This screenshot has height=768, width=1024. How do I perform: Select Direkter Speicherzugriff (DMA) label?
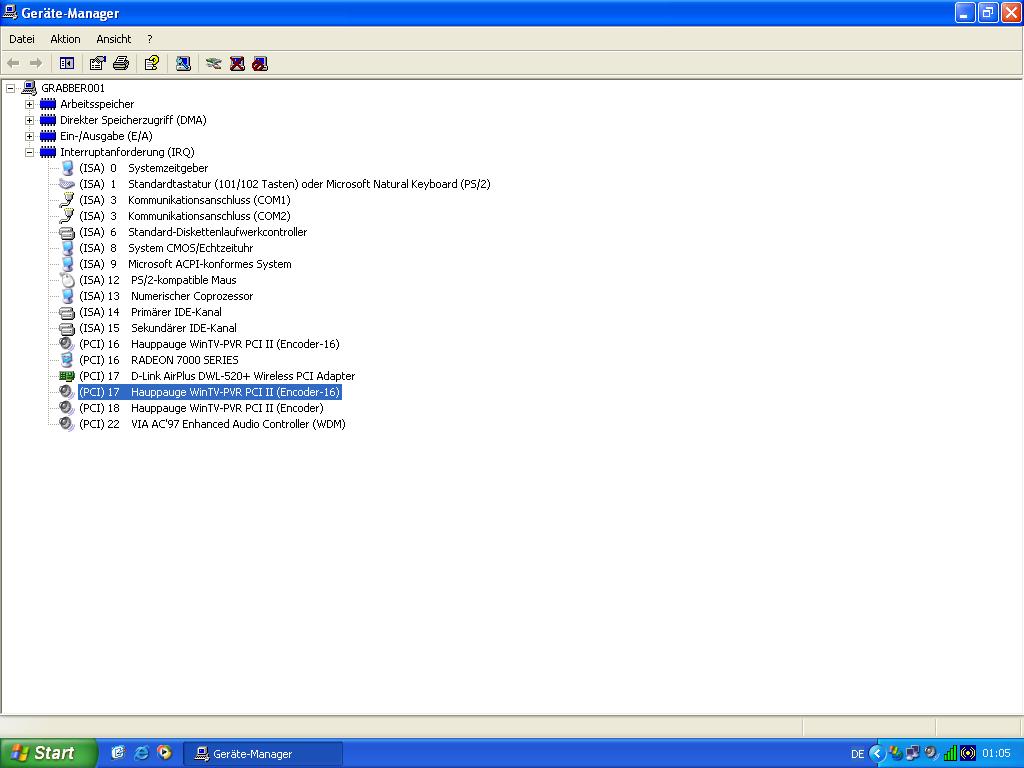click(x=133, y=120)
